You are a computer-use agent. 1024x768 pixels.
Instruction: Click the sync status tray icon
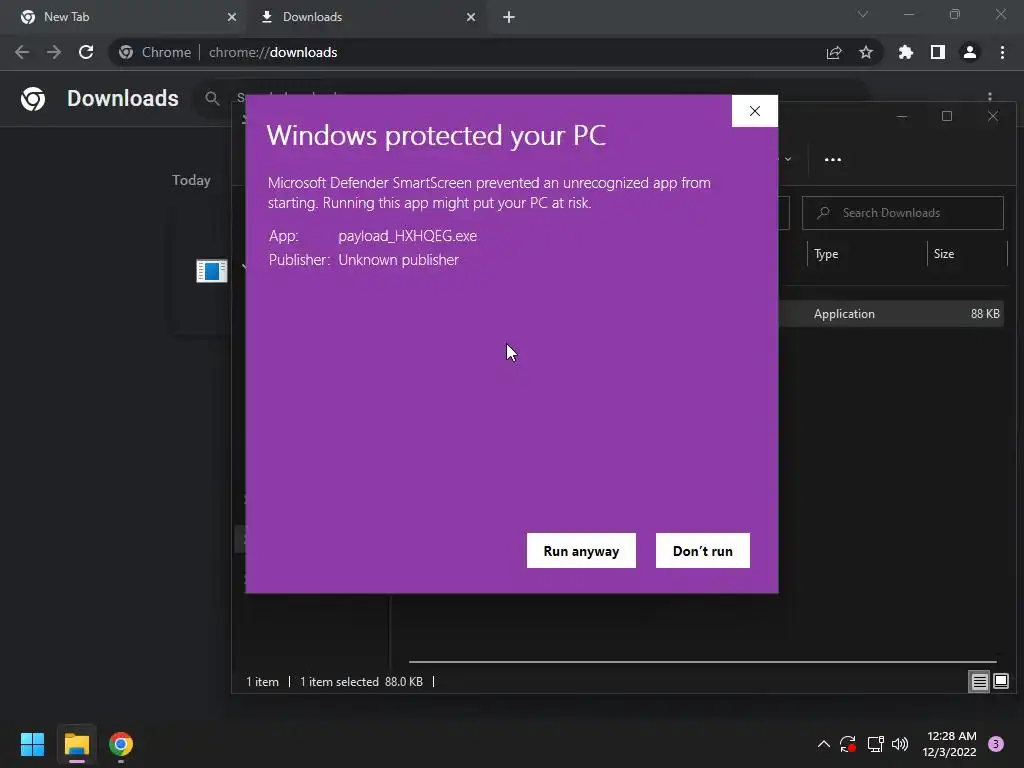click(x=848, y=744)
